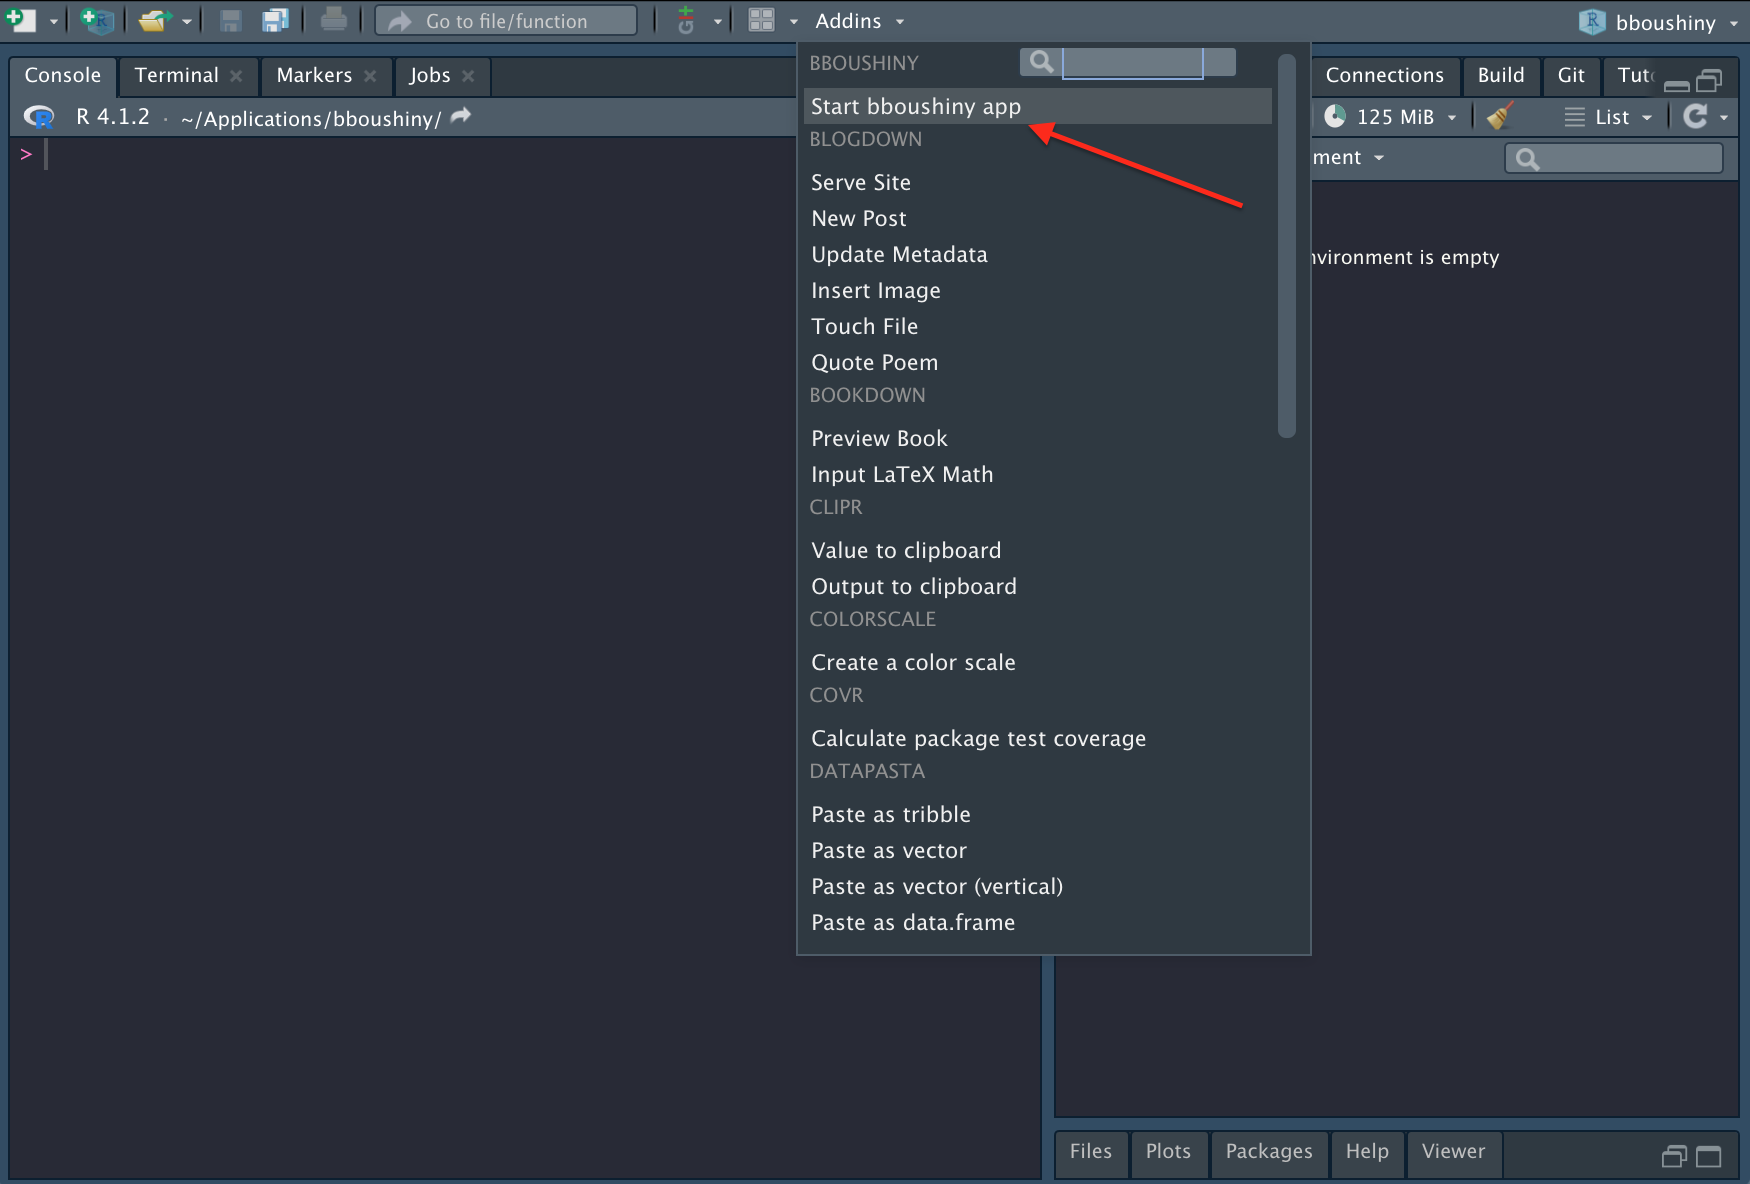This screenshot has height=1184, width=1750.
Task: Select Input LaTeX Math addin
Action: pos(1037,474)
